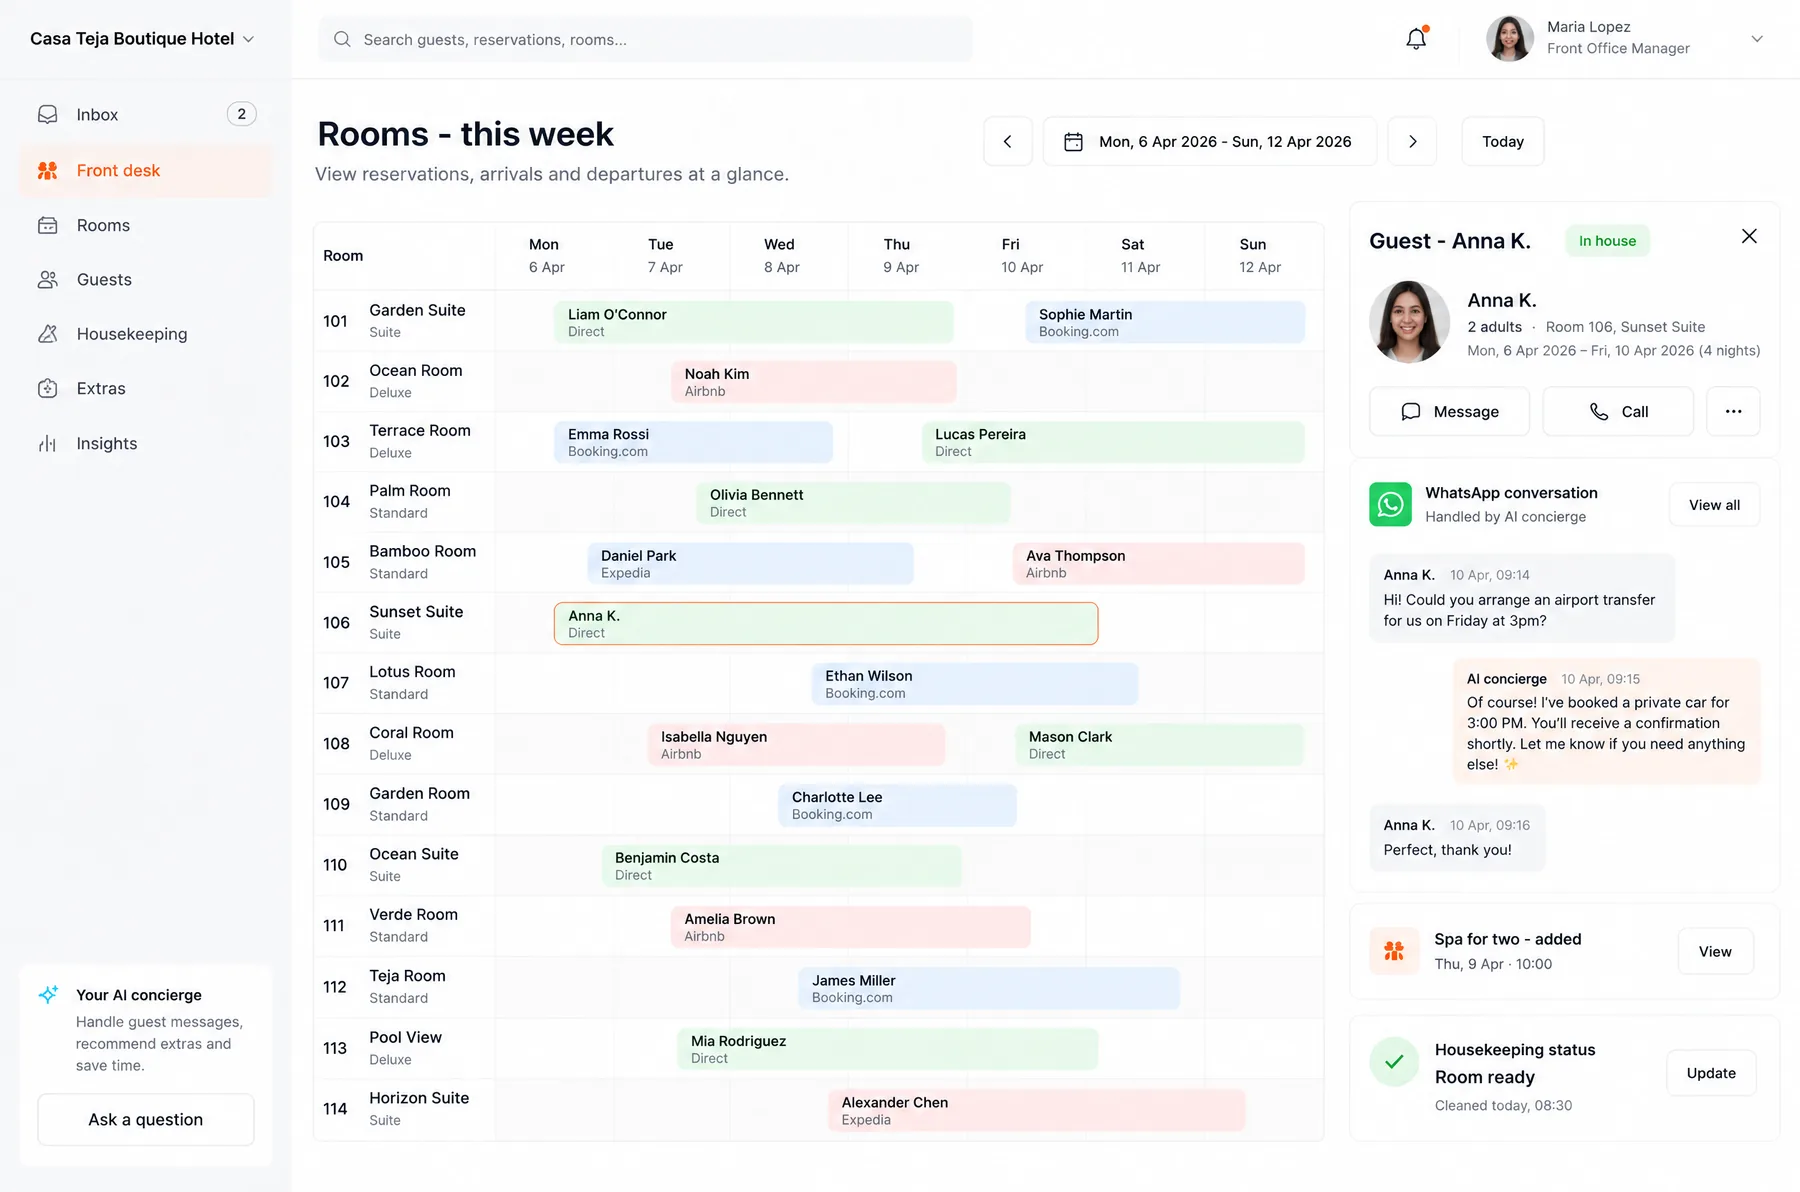Open Extras from the sidebar
Image resolution: width=1800 pixels, height=1192 pixels.
[145, 389]
